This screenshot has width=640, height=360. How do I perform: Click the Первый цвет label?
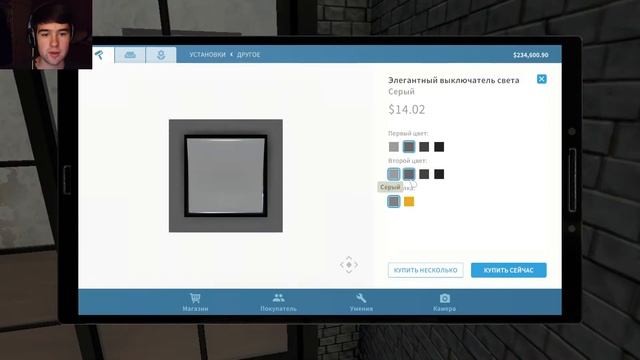coord(408,133)
